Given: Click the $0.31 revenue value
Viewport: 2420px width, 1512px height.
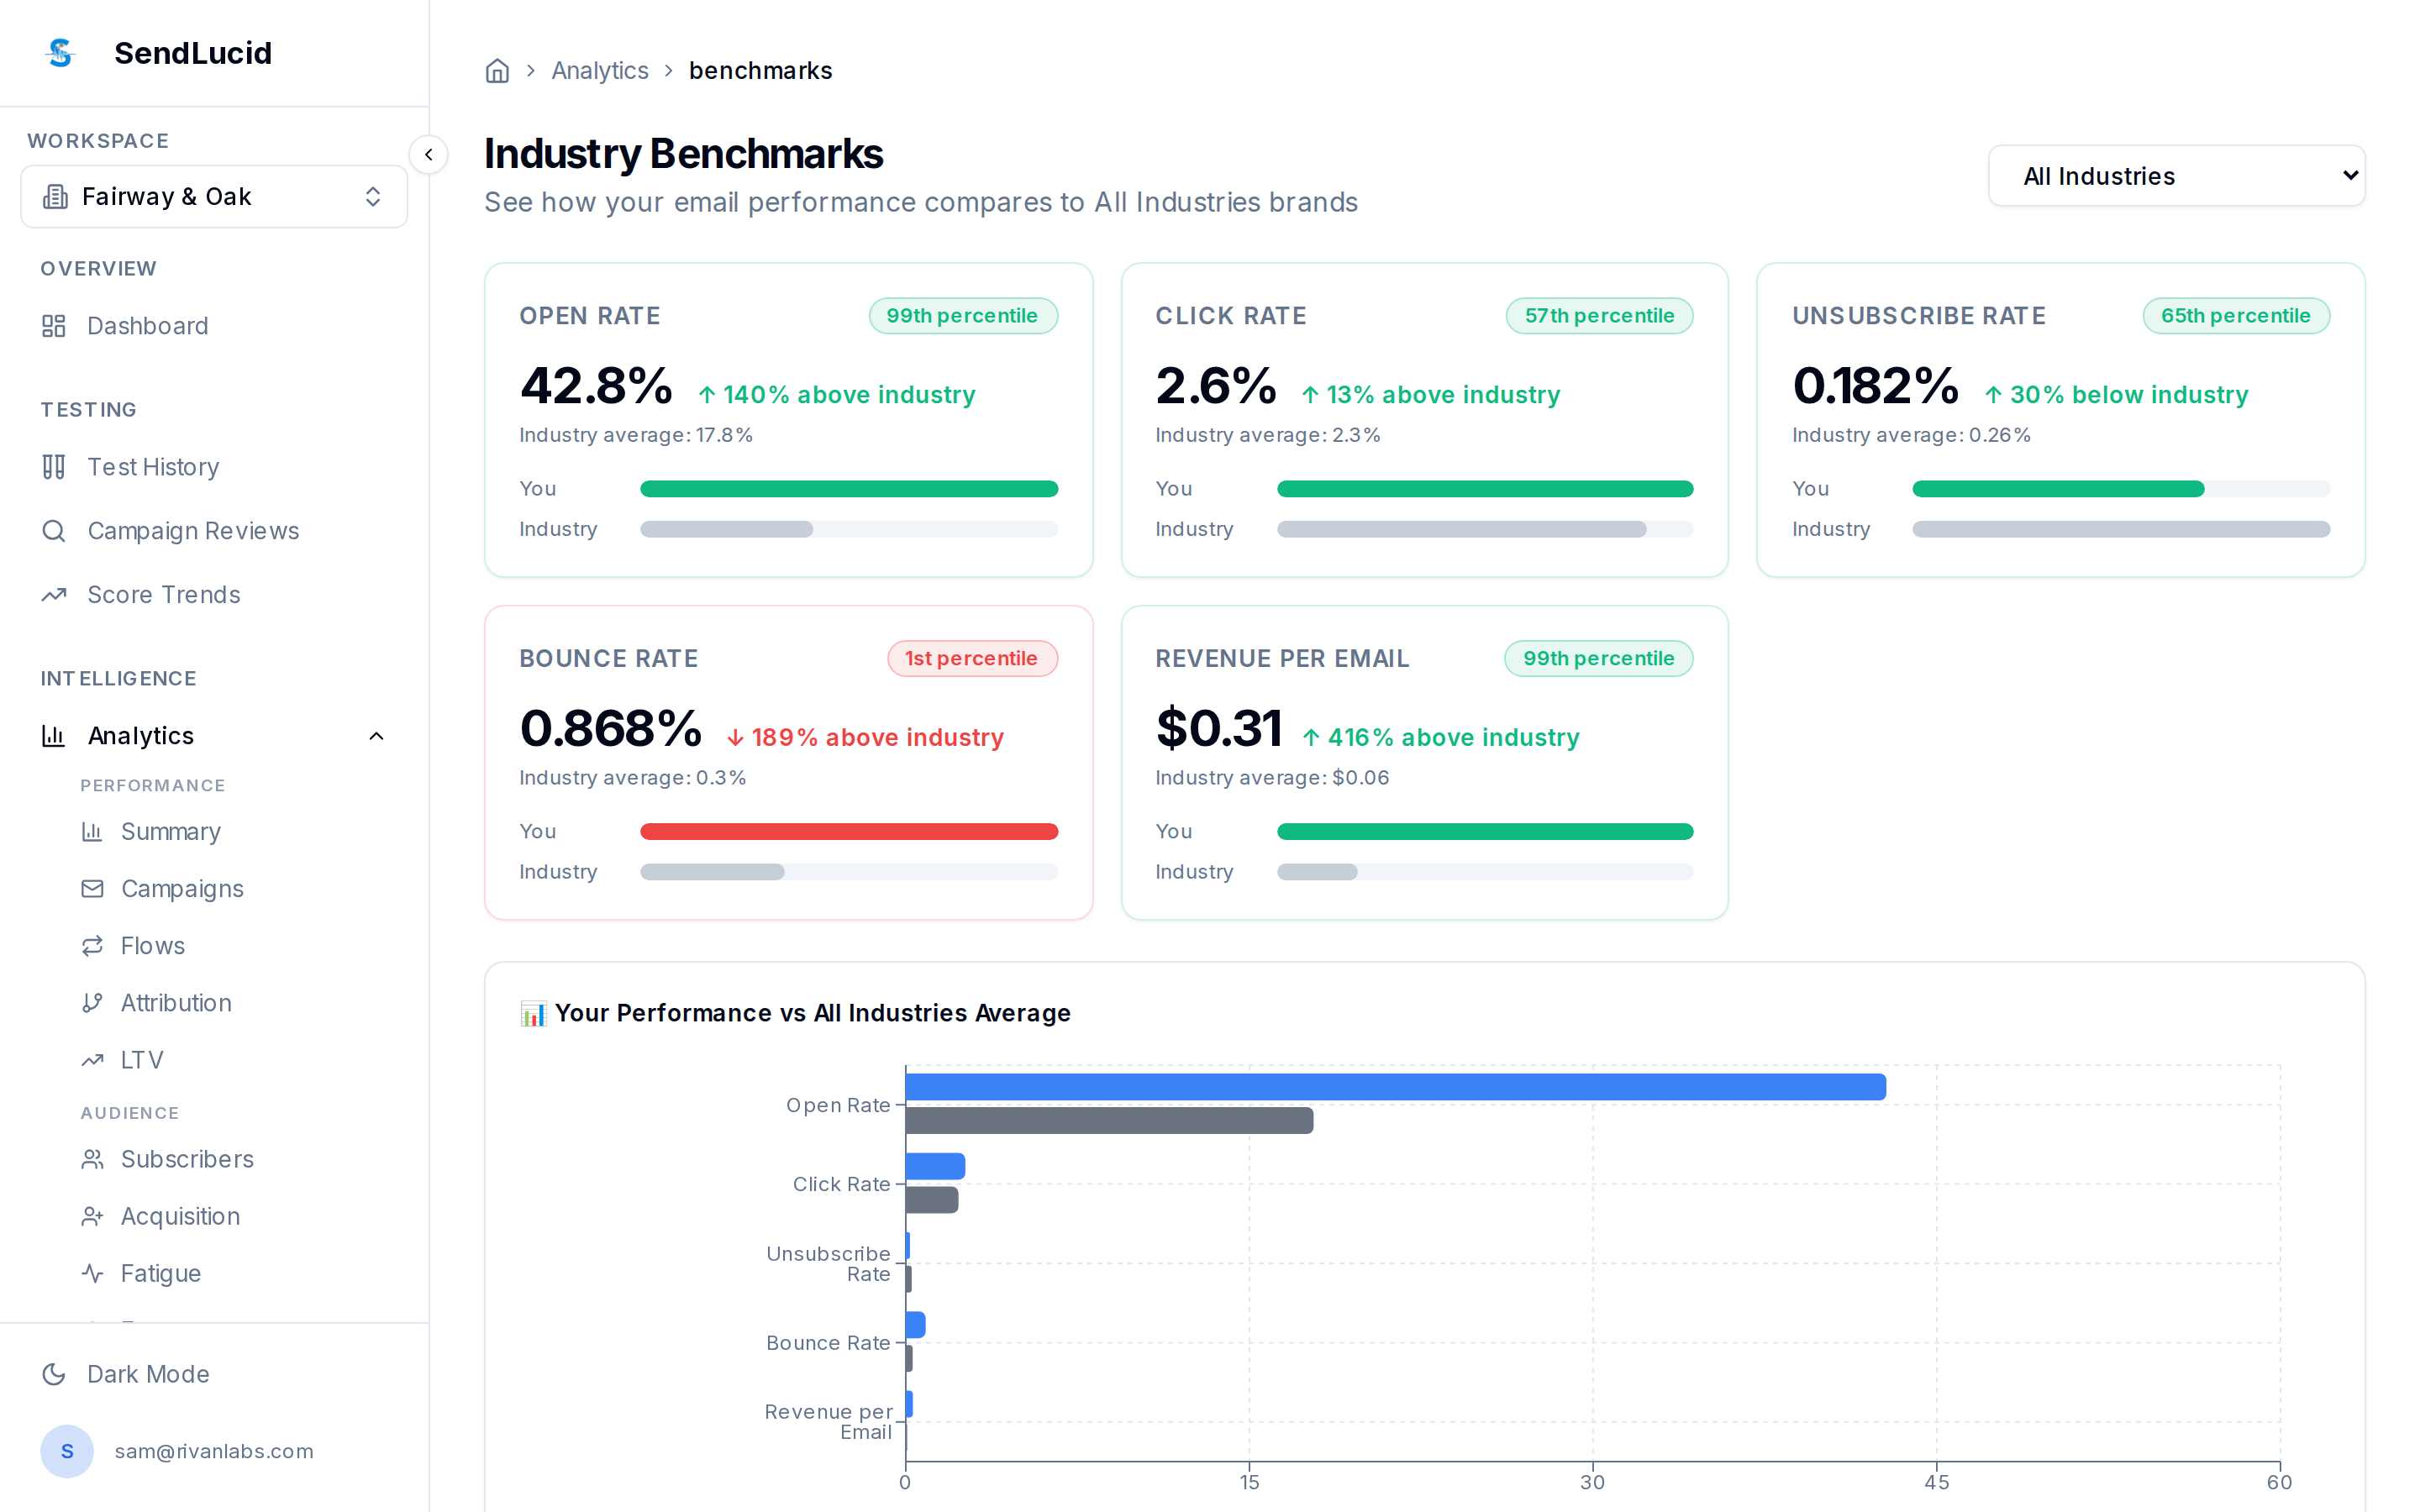Looking at the screenshot, I should click(x=1218, y=729).
